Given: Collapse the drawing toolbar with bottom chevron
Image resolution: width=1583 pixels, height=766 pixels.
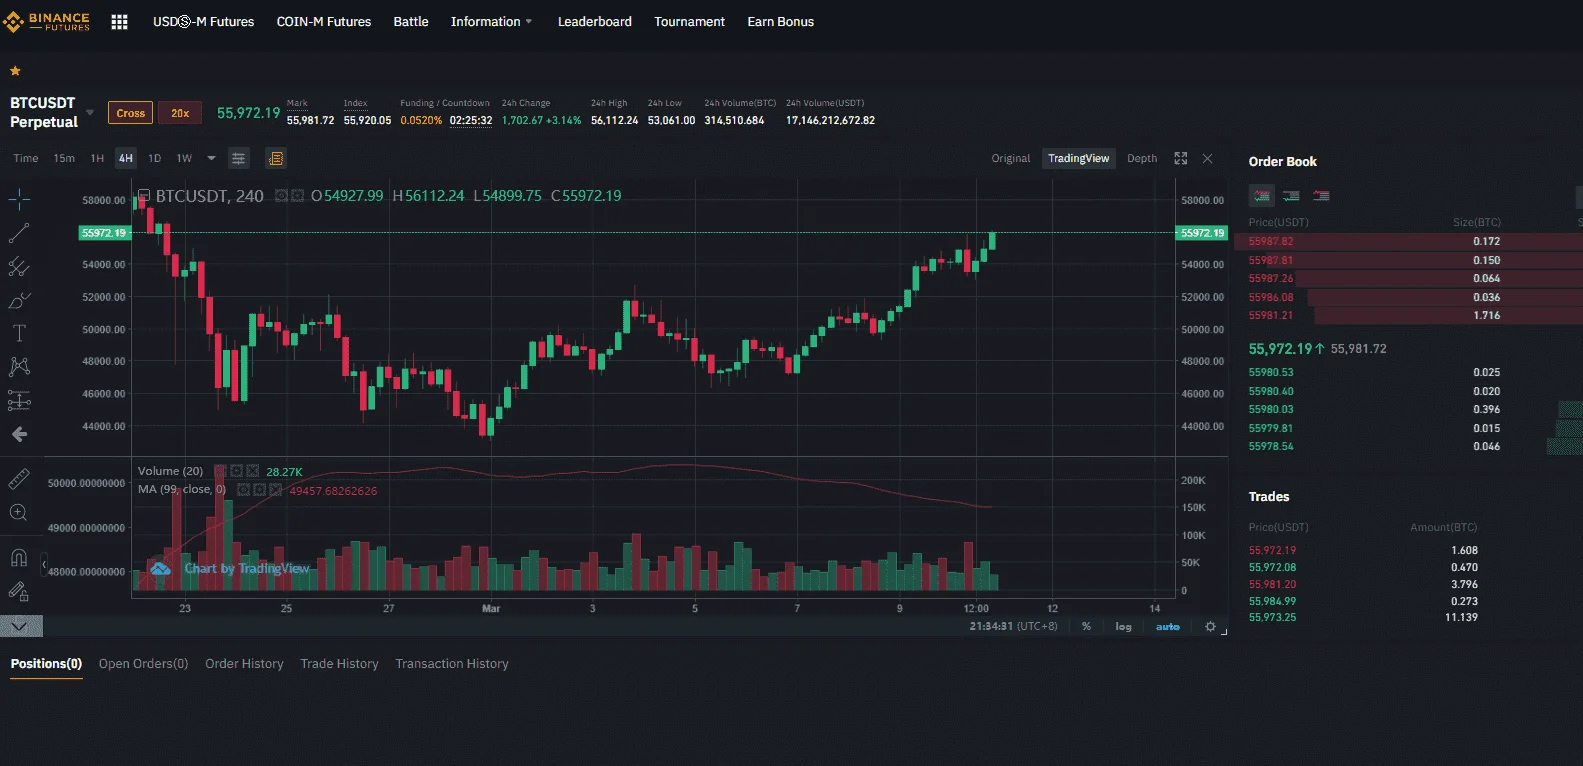Looking at the screenshot, I should pyautogui.click(x=21, y=626).
